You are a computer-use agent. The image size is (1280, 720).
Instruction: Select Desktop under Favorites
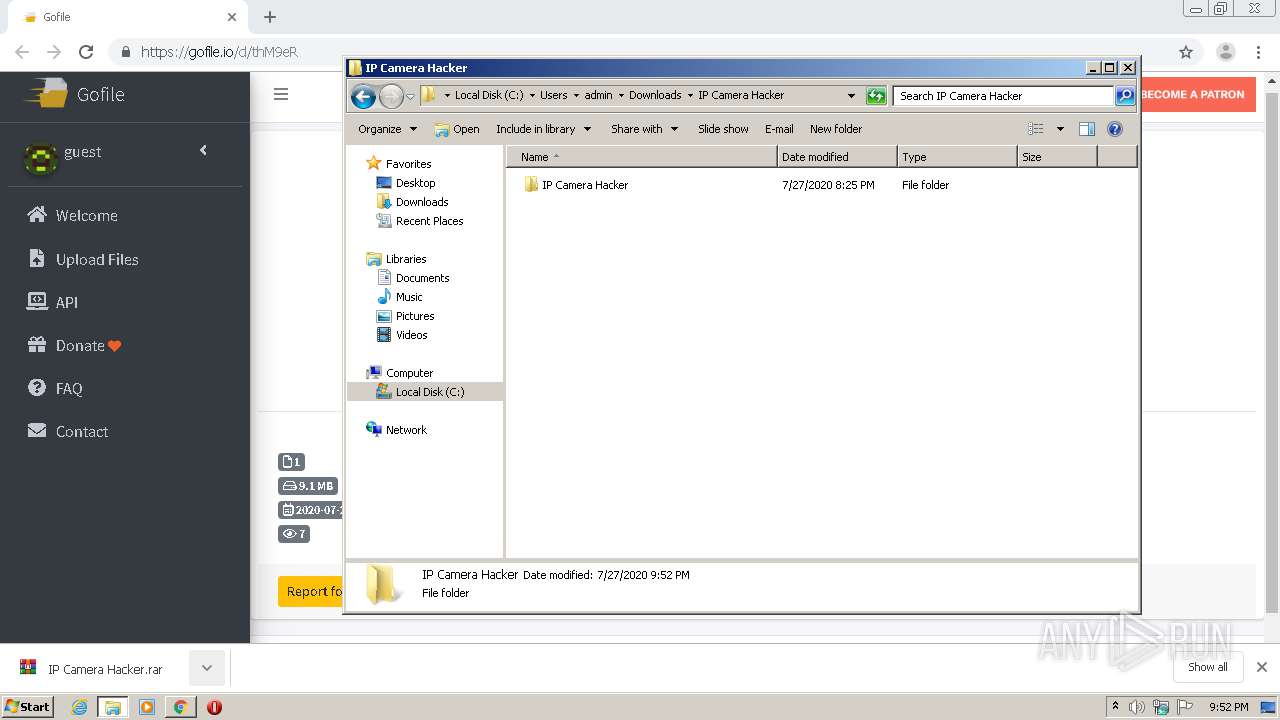[406, 183]
